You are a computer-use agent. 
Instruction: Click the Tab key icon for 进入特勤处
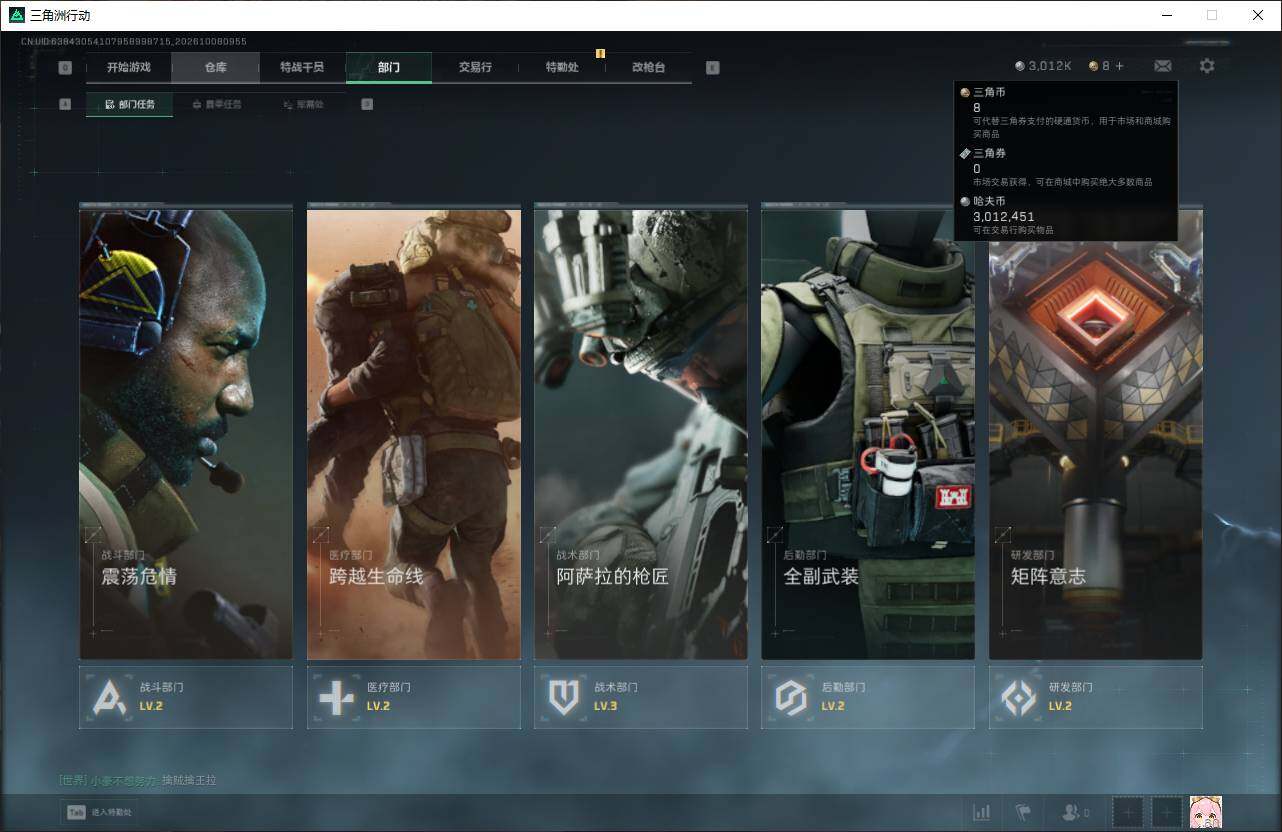pos(76,812)
